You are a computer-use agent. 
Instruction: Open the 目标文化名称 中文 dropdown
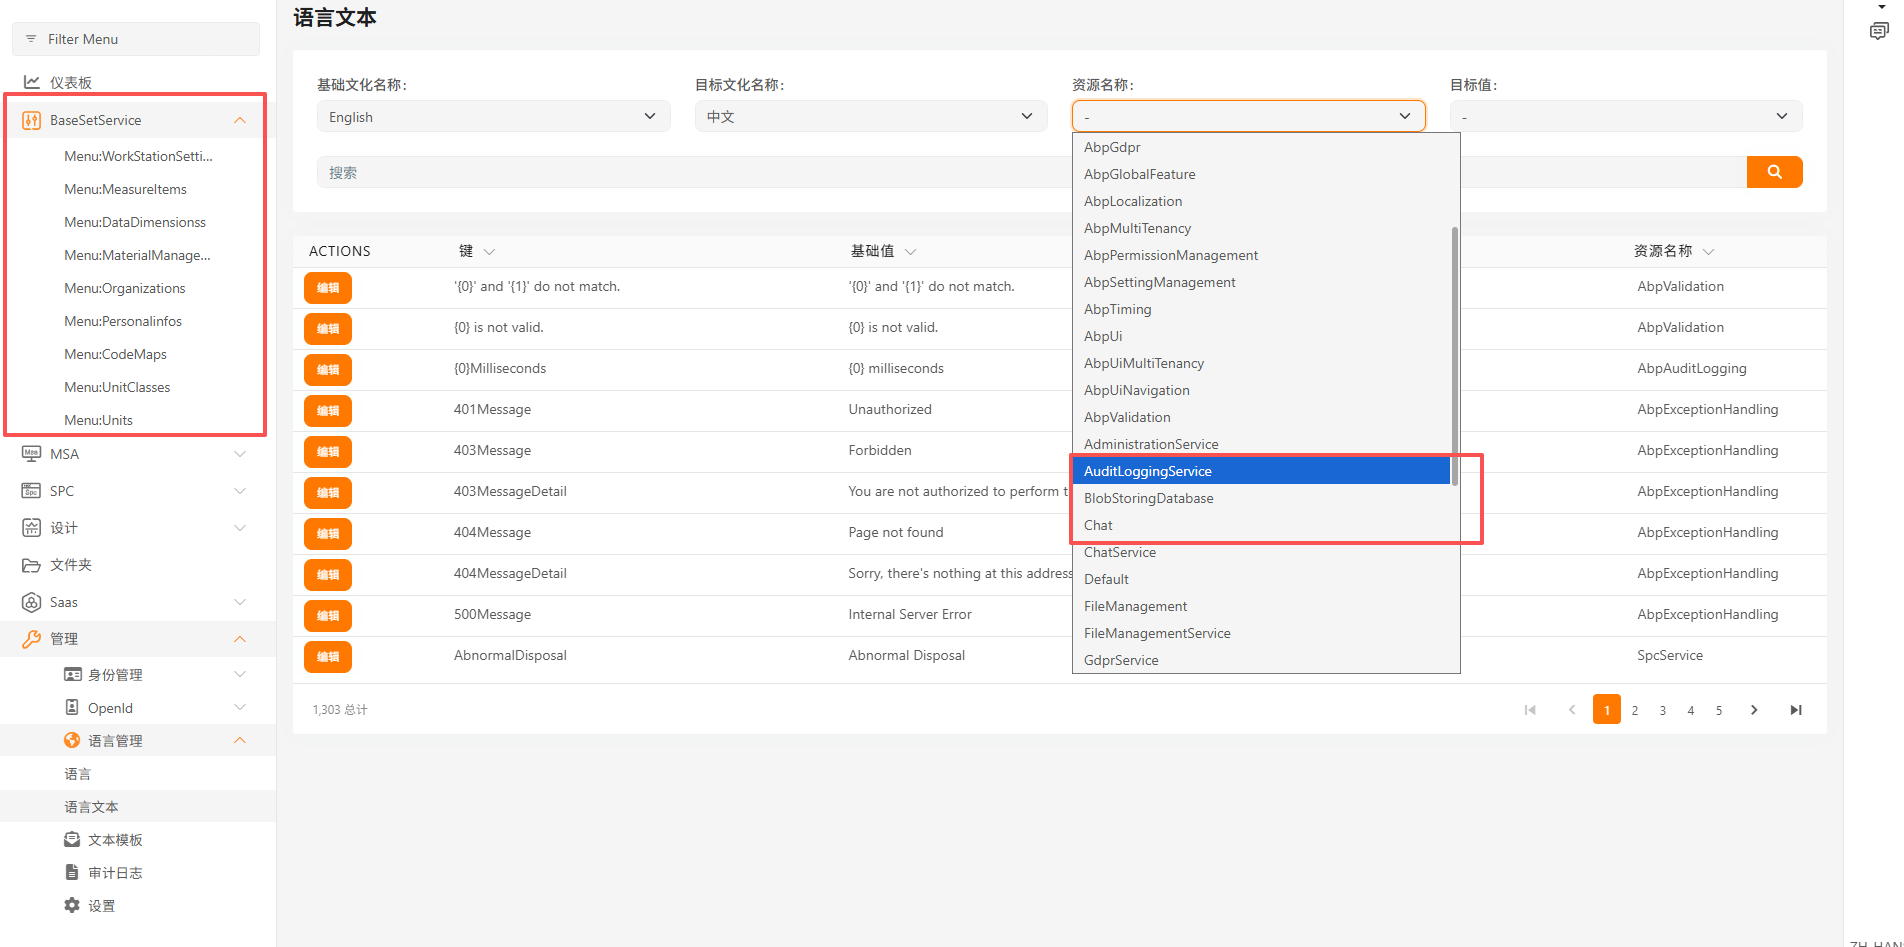[x=870, y=117]
